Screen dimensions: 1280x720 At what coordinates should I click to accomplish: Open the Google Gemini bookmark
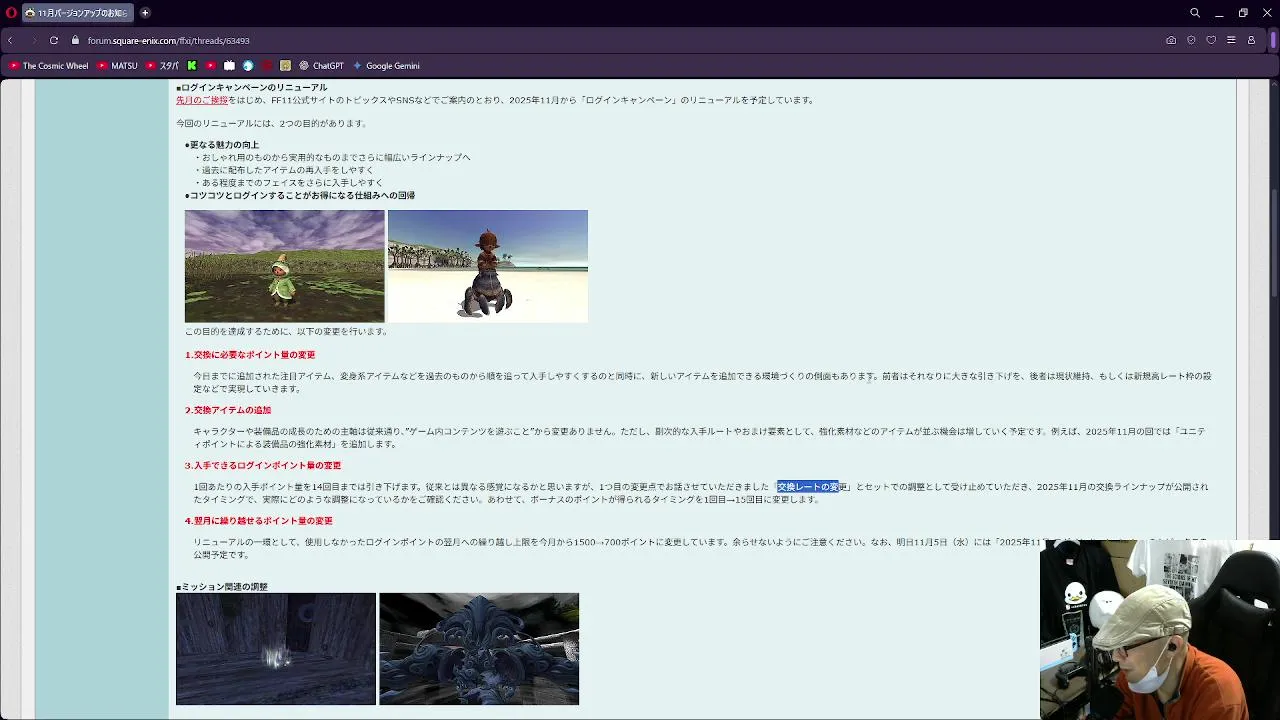(x=385, y=66)
